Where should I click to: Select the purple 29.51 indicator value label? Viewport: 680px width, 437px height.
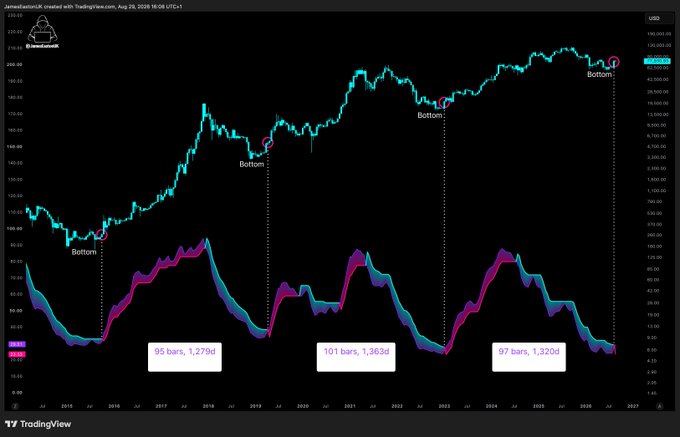(x=17, y=344)
